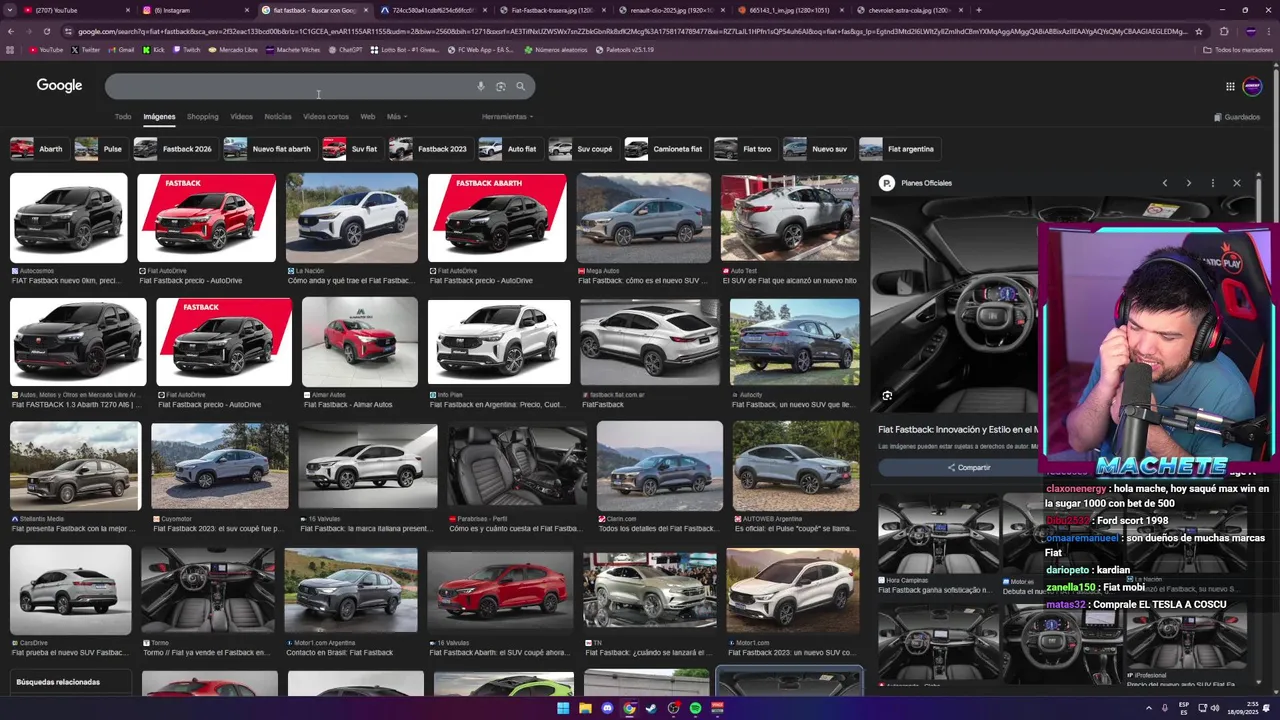
Task: Select the Todo search tab
Action: tap(123, 117)
